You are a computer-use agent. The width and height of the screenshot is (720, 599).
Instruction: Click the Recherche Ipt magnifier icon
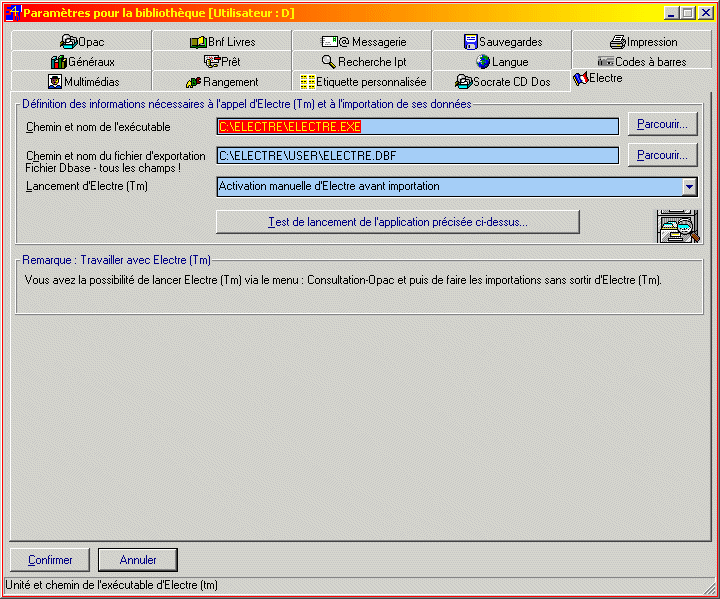pos(329,62)
